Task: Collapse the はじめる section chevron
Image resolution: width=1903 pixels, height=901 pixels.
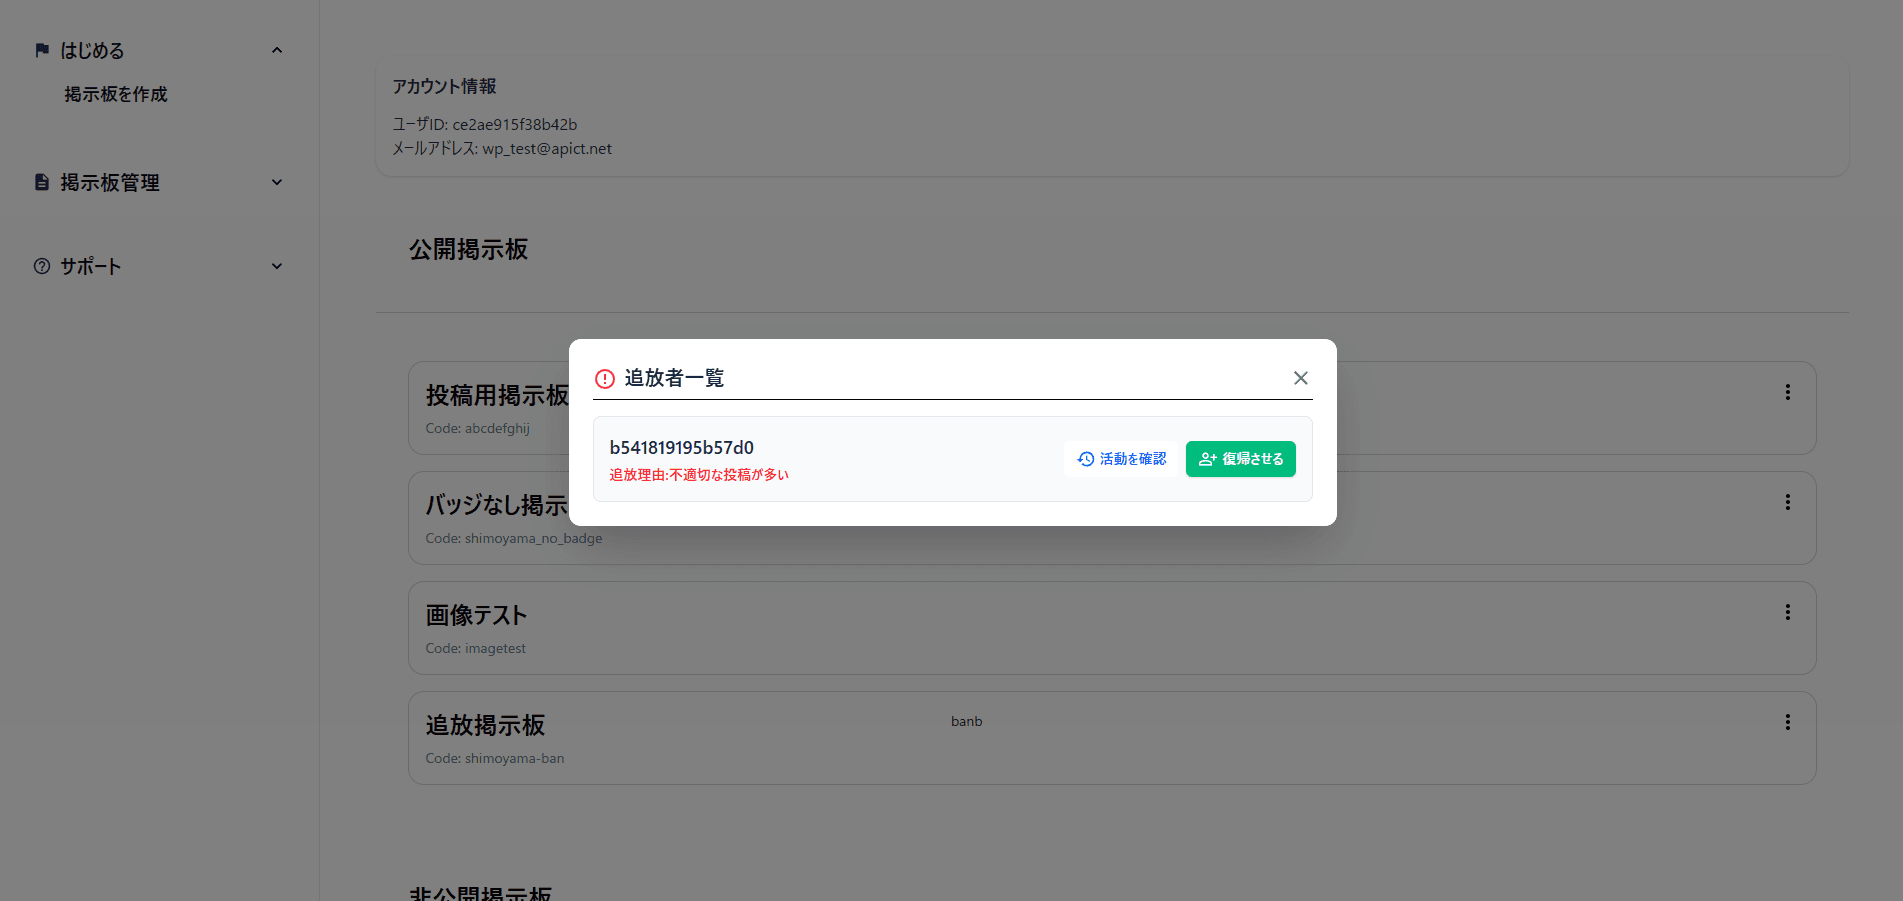Action: coord(277,50)
